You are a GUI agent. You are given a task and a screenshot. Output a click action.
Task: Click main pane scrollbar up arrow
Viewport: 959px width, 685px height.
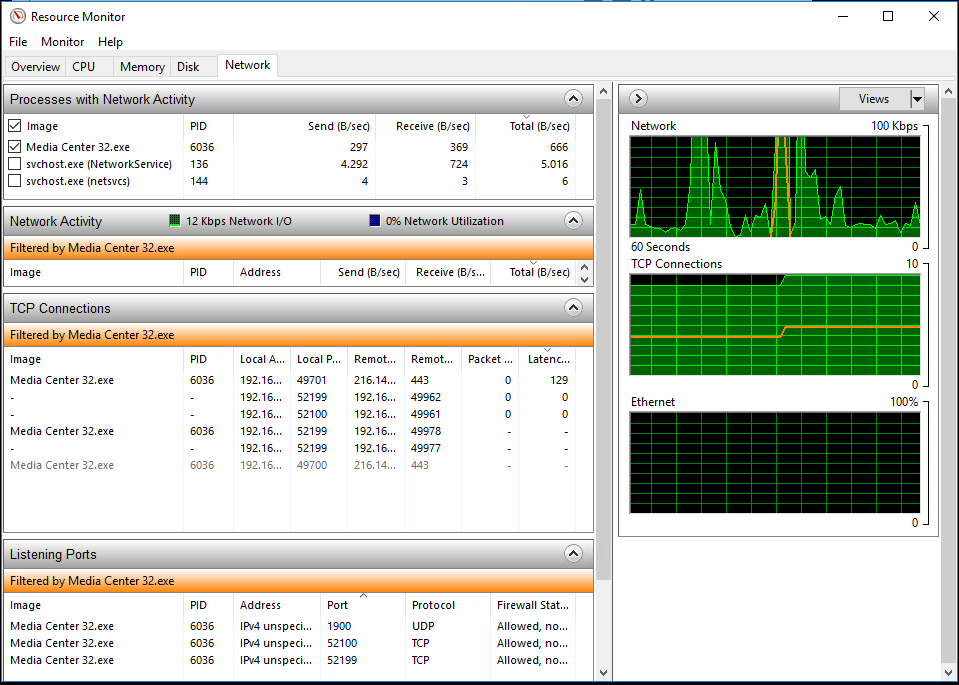(x=603, y=92)
